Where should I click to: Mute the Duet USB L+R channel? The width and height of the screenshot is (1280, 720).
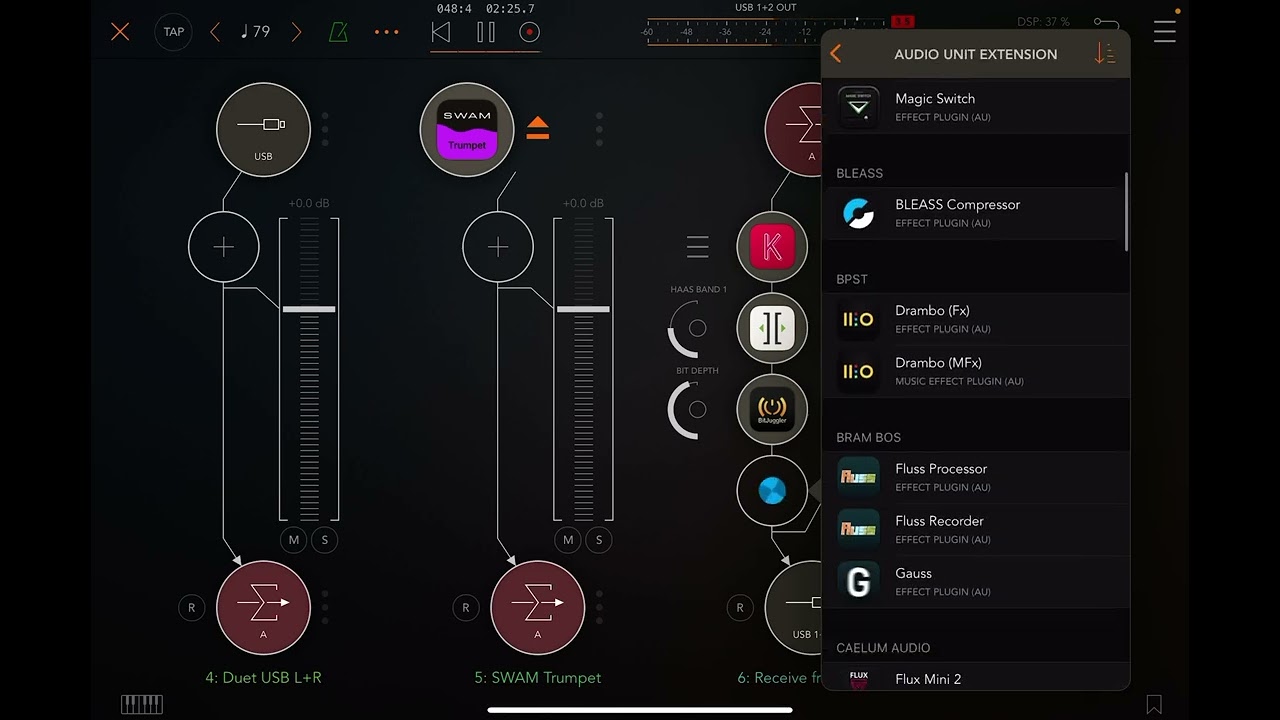tap(294, 540)
